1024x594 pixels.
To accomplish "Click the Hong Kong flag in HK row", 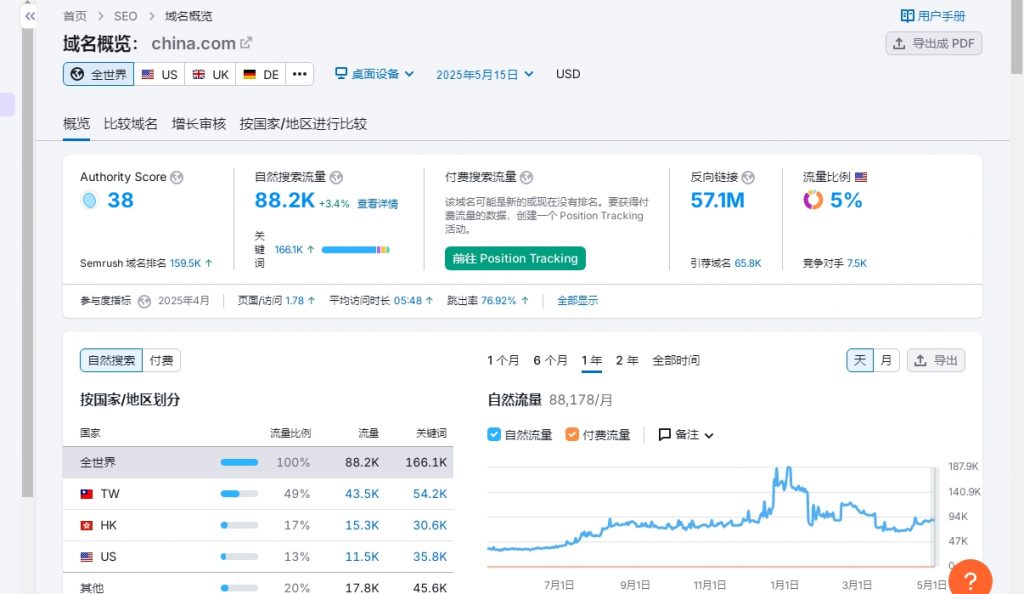I will point(86,525).
